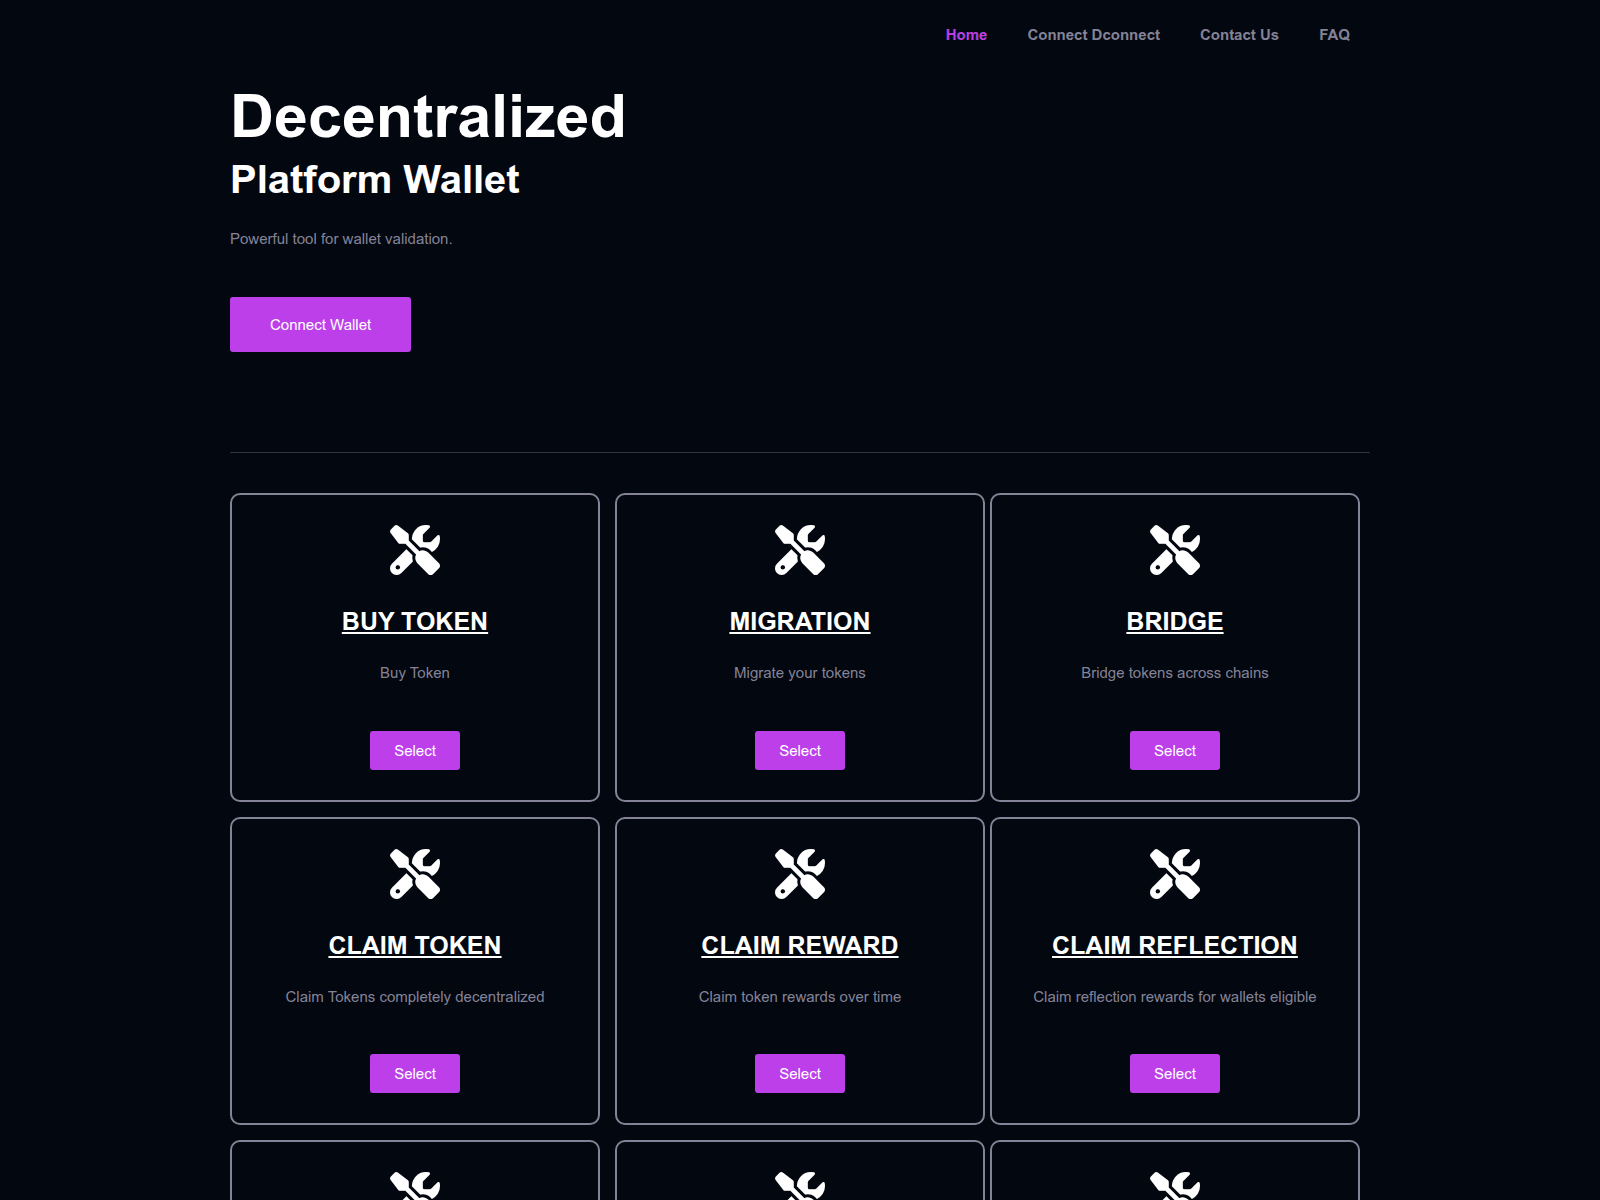Open the Home menu item
This screenshot has width=1600, height=1200.
tap(966, 35)
